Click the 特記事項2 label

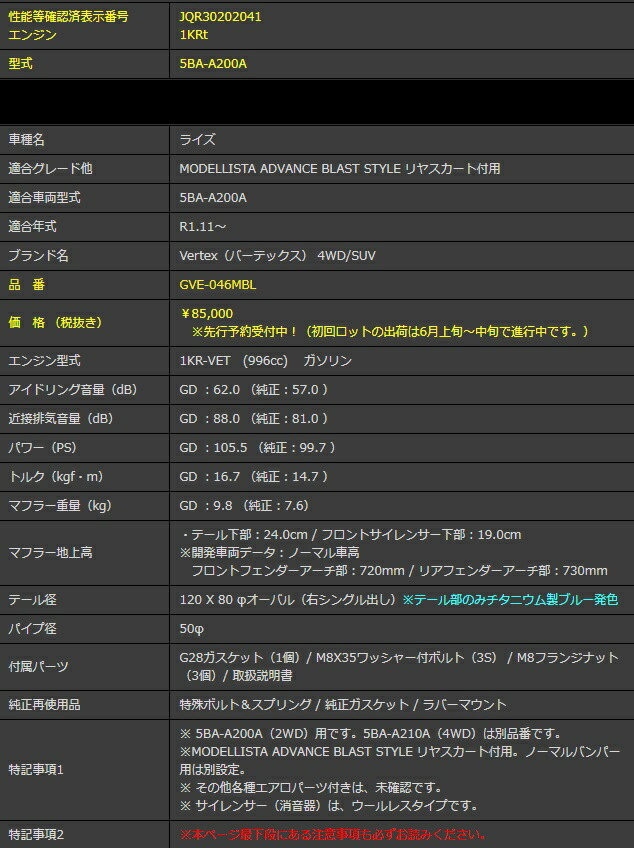tap(36, 835)
